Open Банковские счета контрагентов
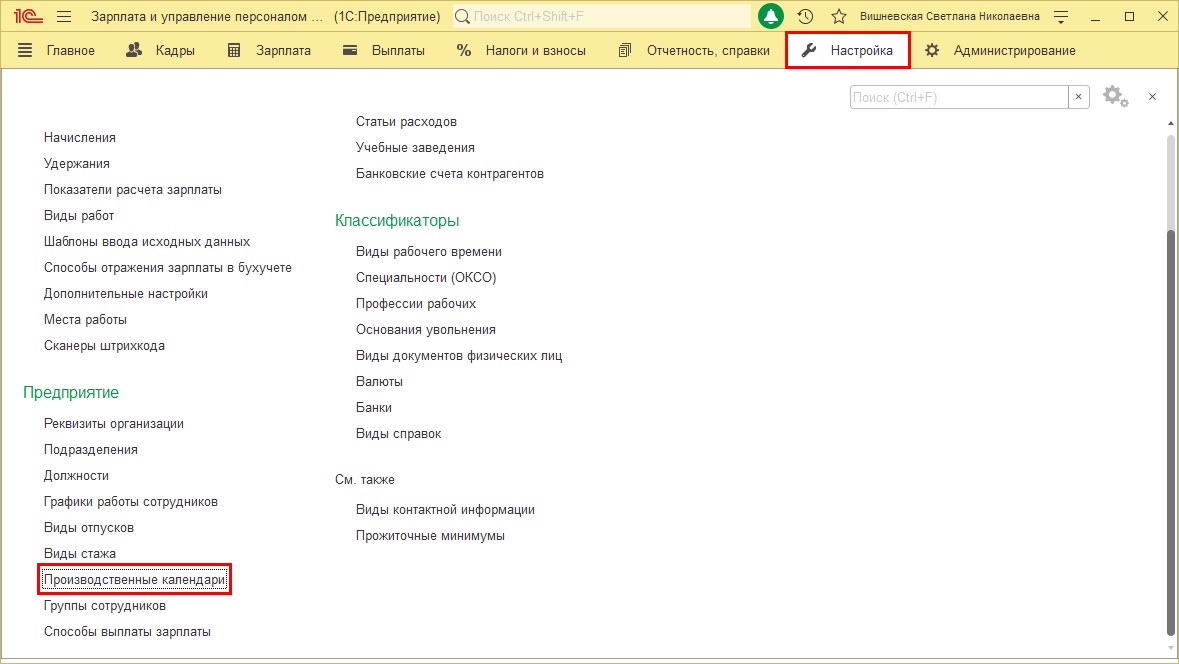This screenshot has height=664, width=1179. point(450,174)
